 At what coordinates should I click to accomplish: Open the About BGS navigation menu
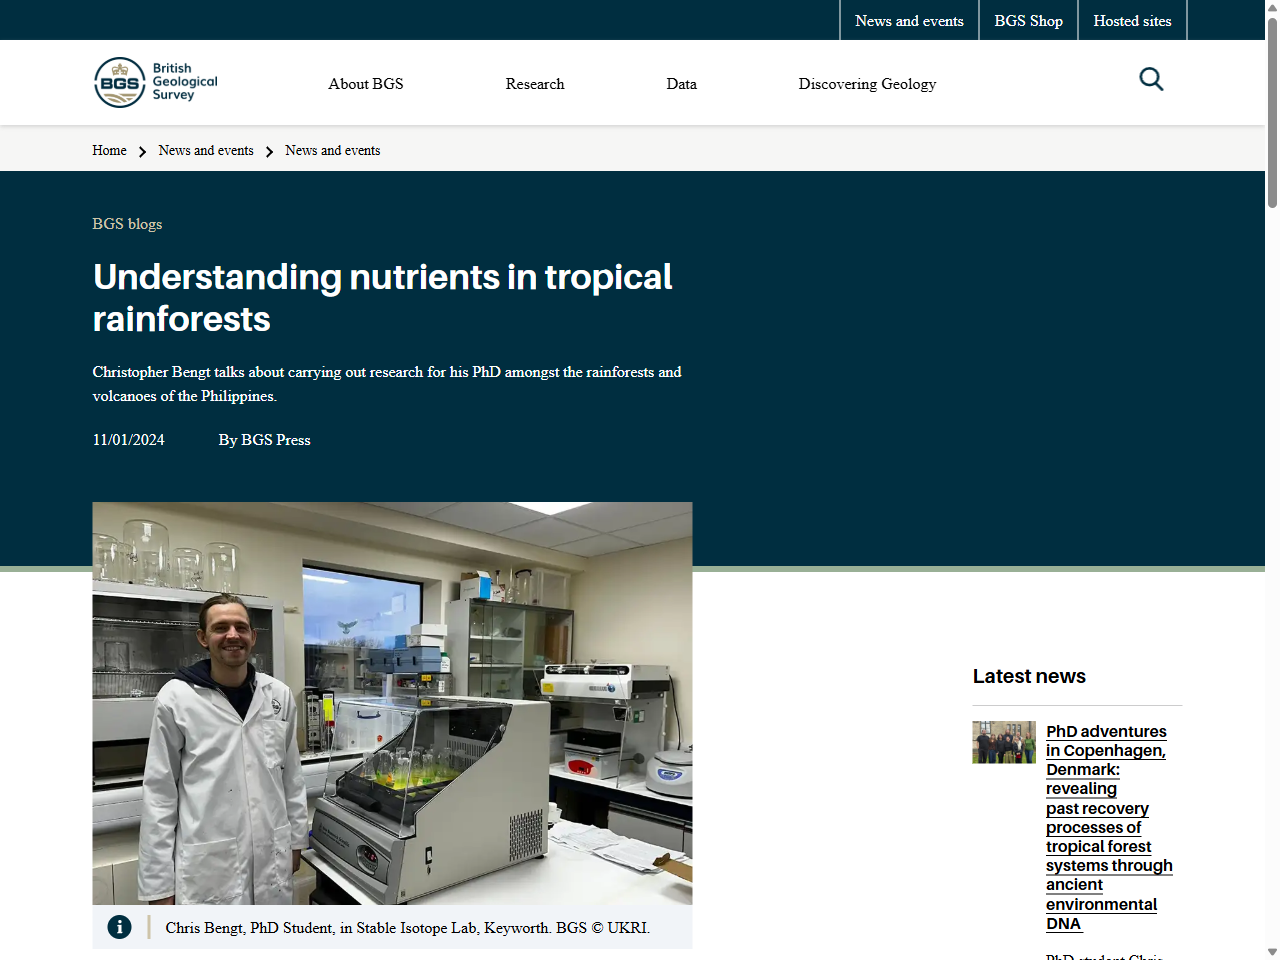365,84
